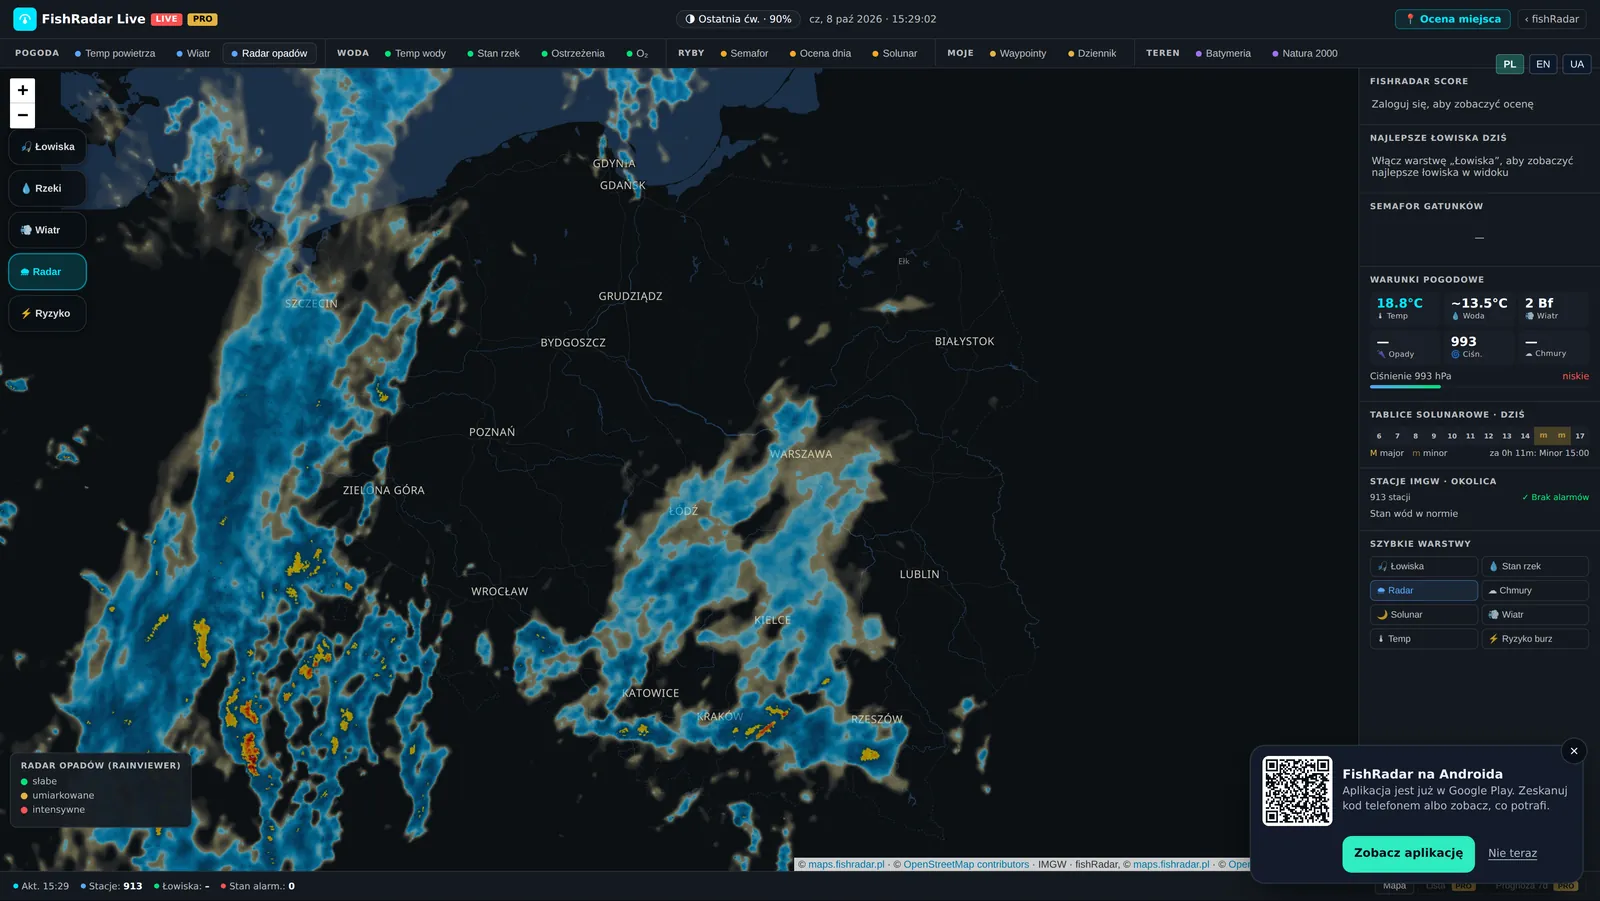This screenshot has width=1600, height=901.
Task: Zoom in the map with plus button
Action: [x=22, y=90]
